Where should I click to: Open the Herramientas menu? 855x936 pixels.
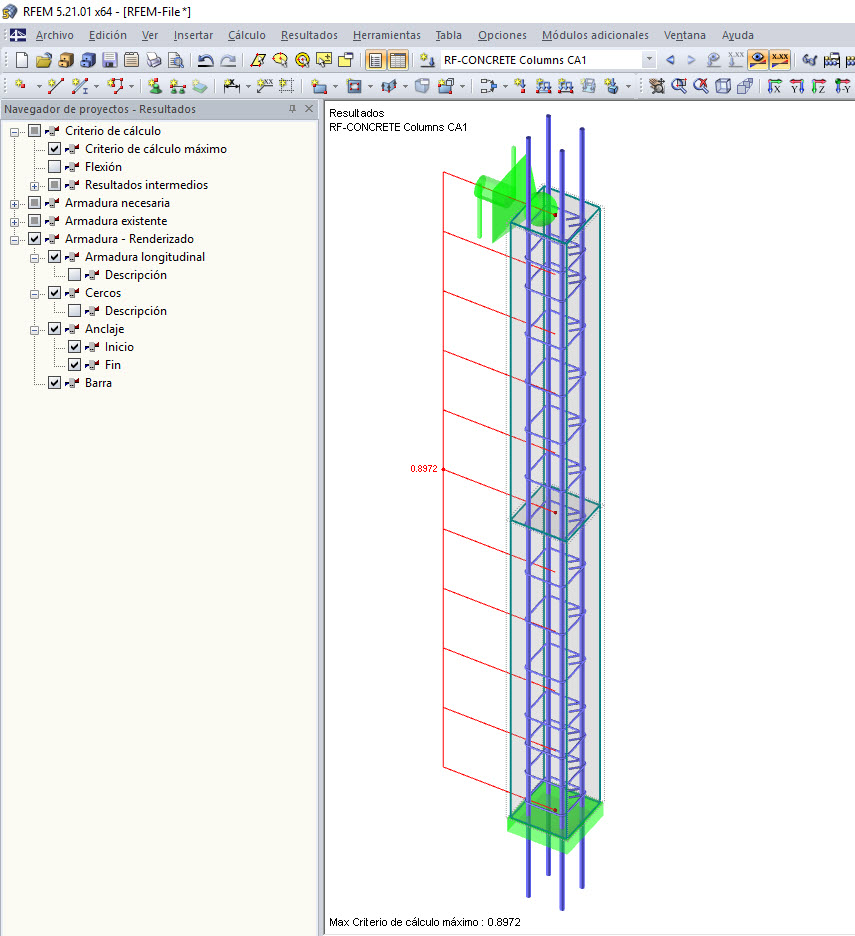[x=387, y=35]
